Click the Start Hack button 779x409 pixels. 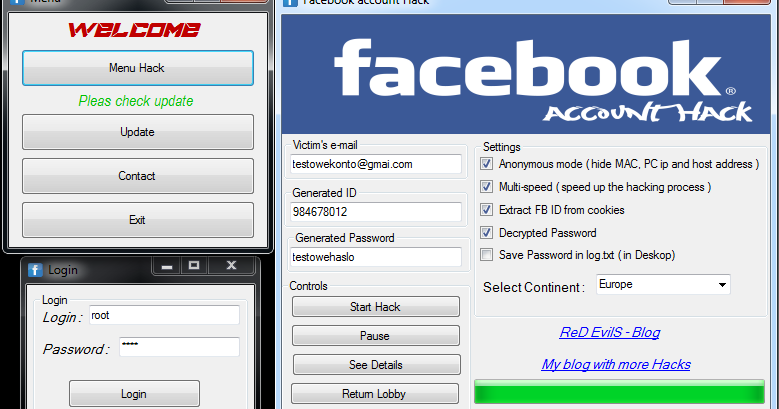[376, 307]
